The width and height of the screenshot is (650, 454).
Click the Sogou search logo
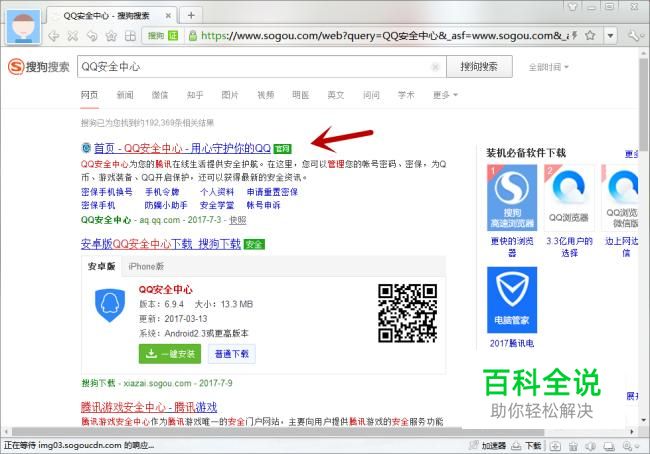point(39,66)
